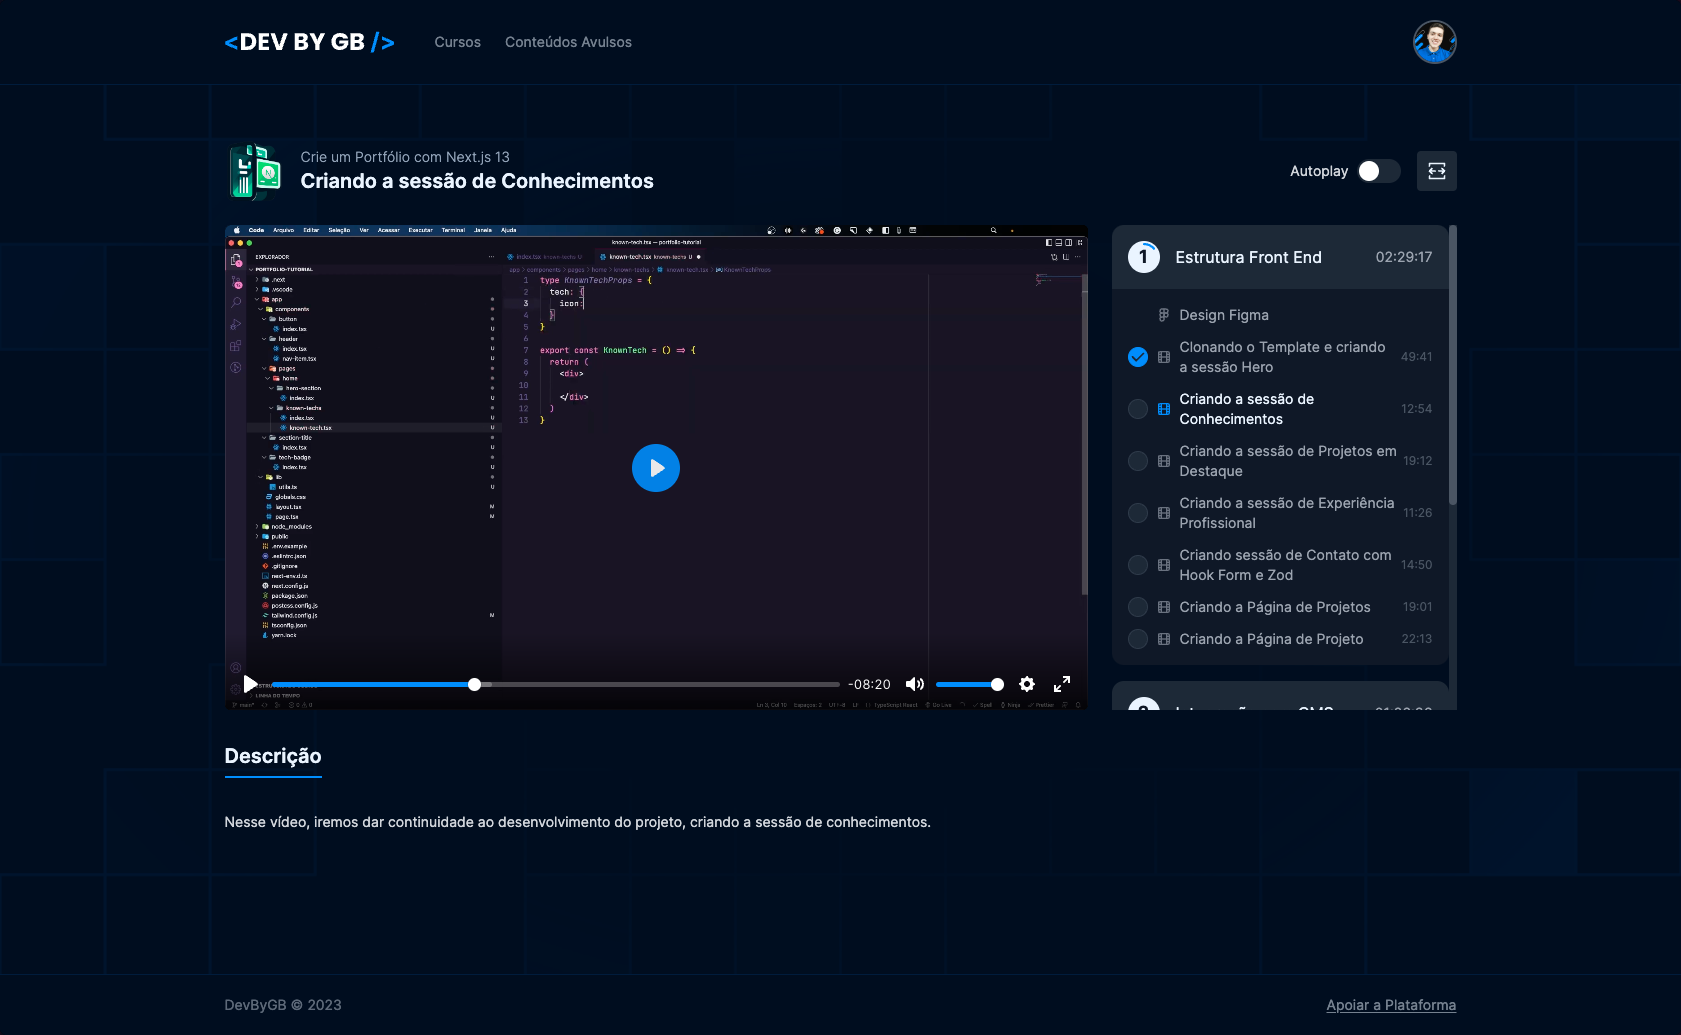
Task: Mark Criando a Página de Projetos as watched
Action: tap(1137, 607)
